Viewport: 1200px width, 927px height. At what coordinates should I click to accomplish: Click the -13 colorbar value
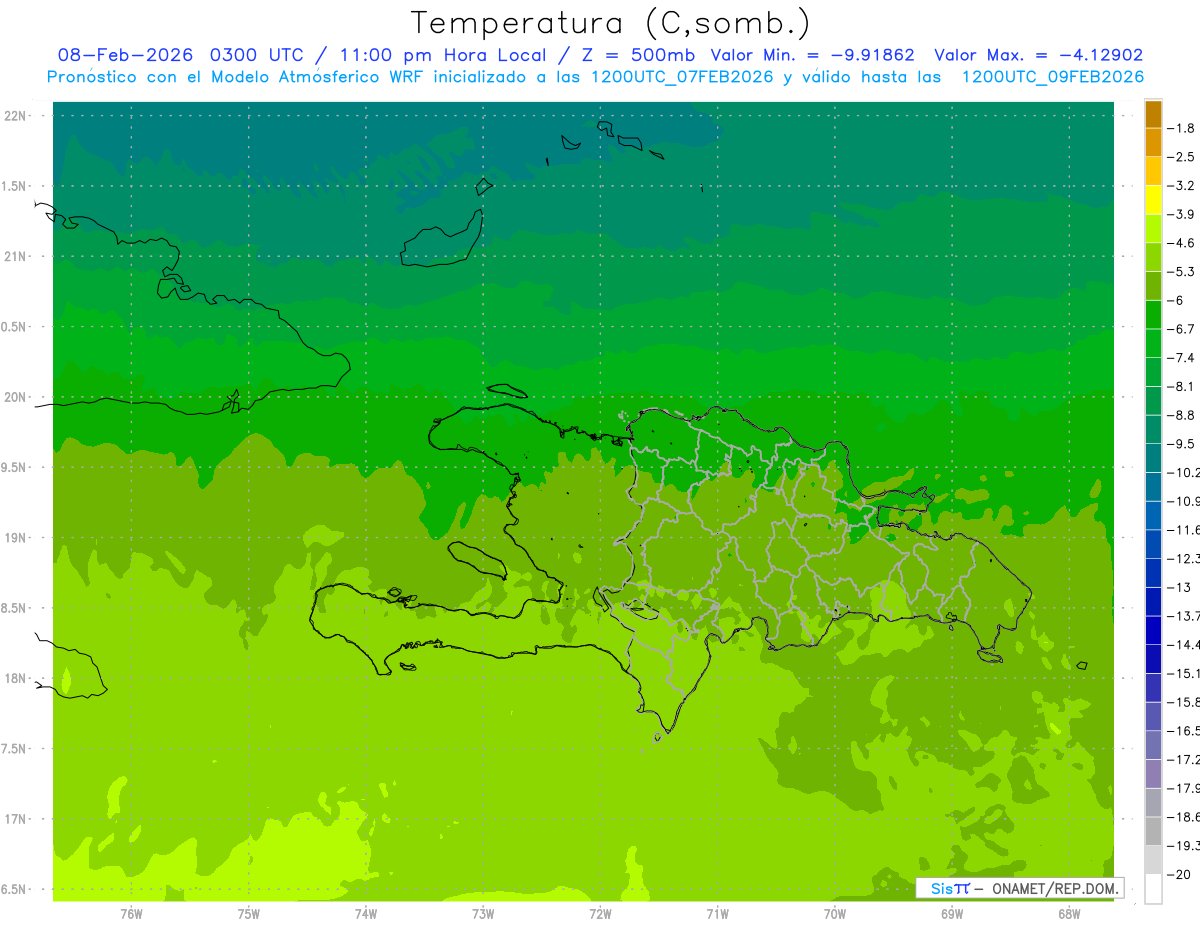pos(1179,587)
